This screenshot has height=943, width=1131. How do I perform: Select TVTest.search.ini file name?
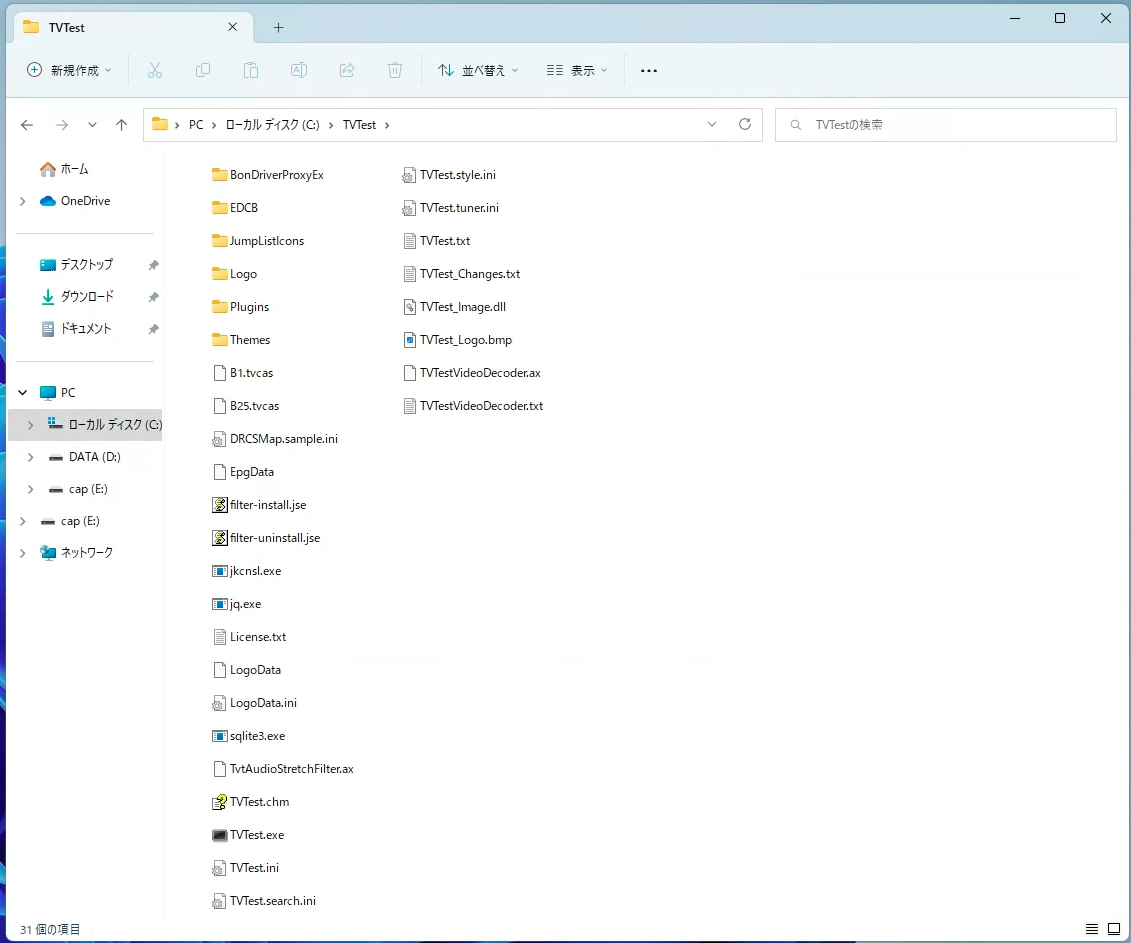pyautogui.click(x=273, y=901)
